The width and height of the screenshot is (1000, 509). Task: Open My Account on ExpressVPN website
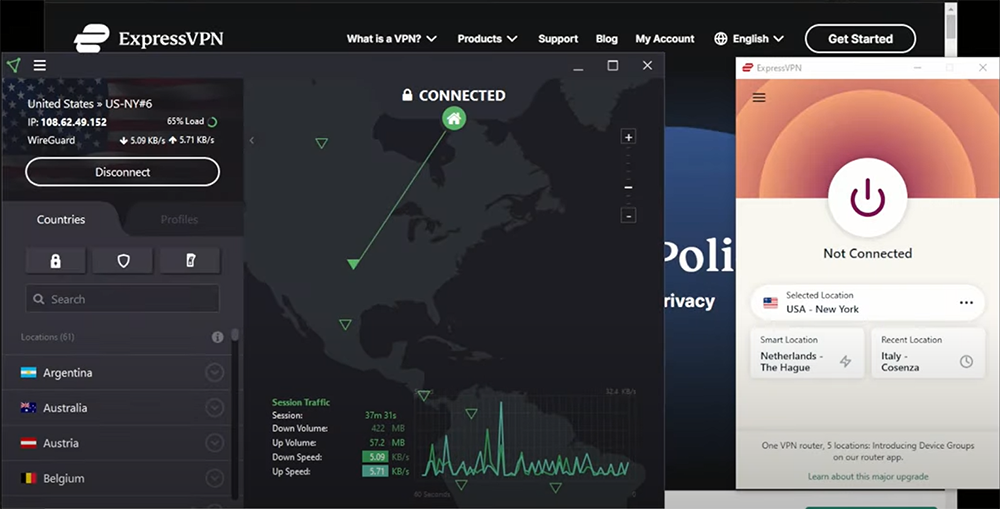[665, 39]
